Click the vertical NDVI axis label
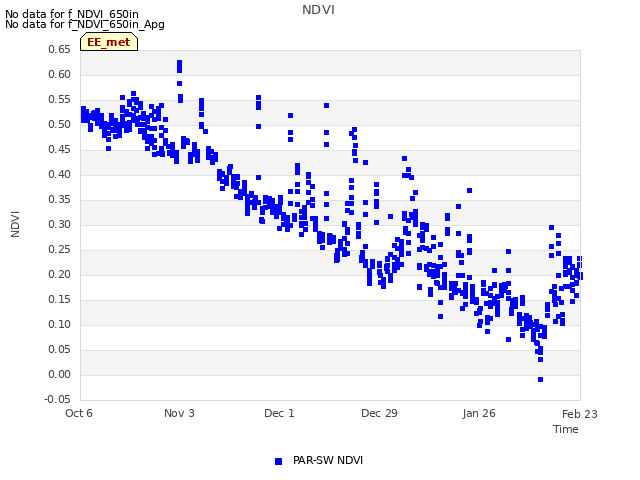This screenshot has height=480, width=640. point(15,224)
